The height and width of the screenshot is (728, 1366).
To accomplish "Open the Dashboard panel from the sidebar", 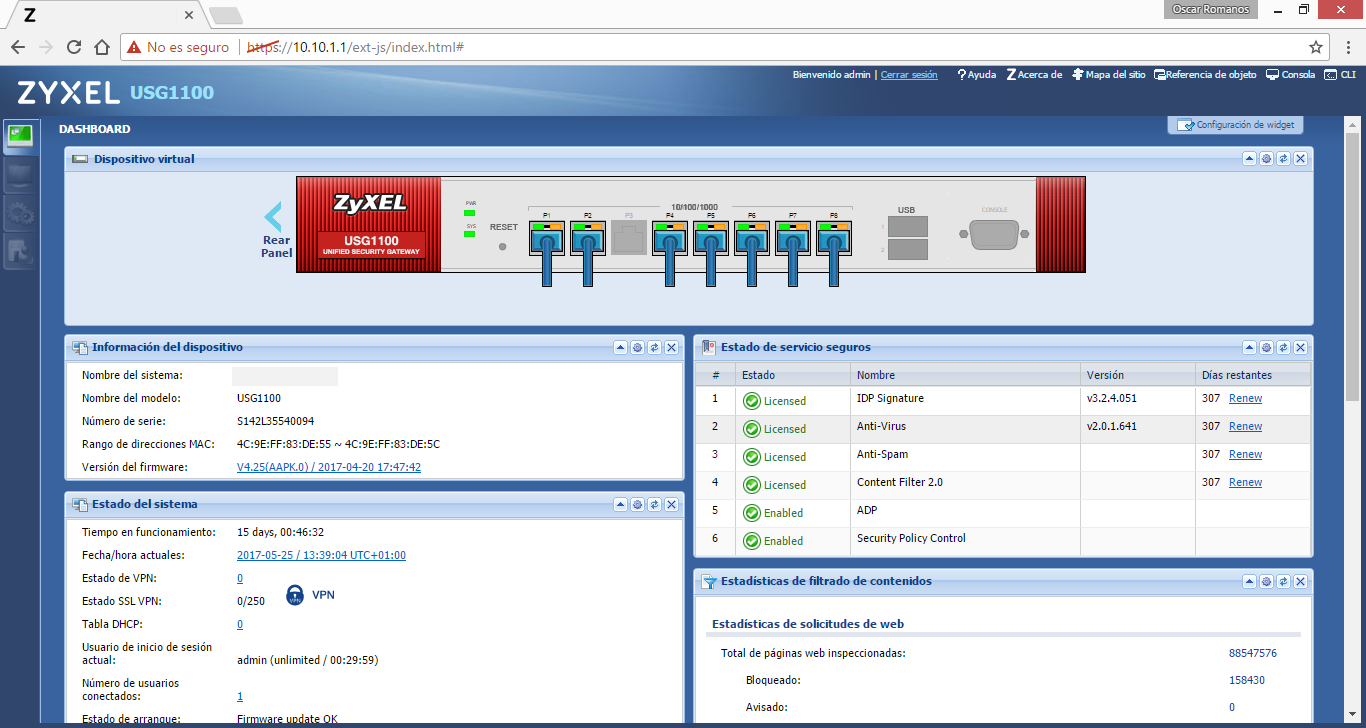I will pyautogui.click(x=20, y=137).
